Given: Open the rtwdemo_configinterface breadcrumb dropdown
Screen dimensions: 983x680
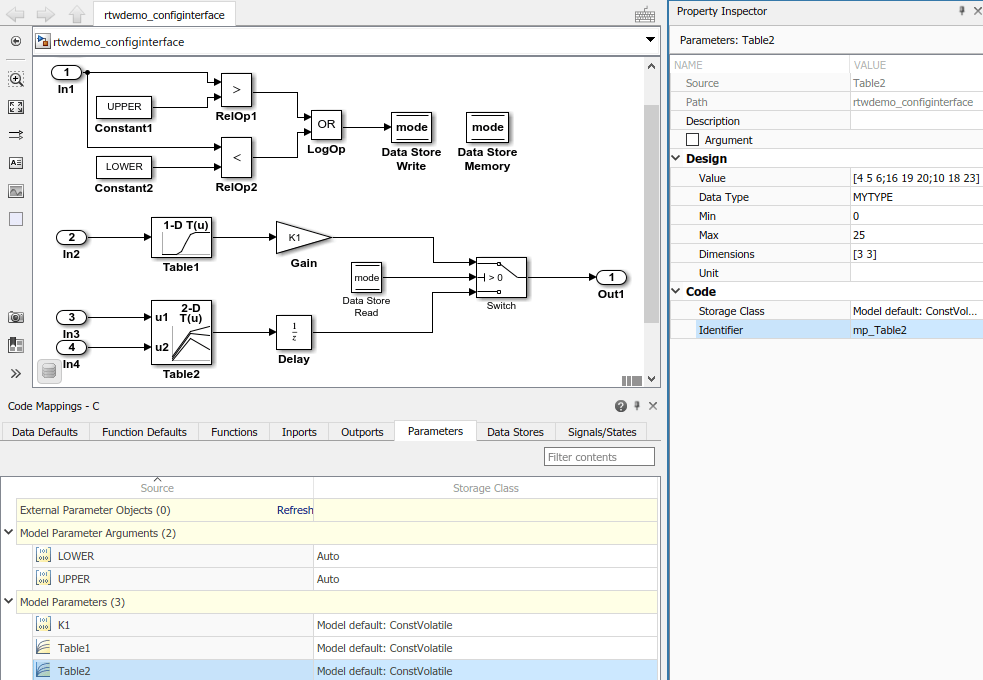Looking at the screenshot, I should [651, 41].
